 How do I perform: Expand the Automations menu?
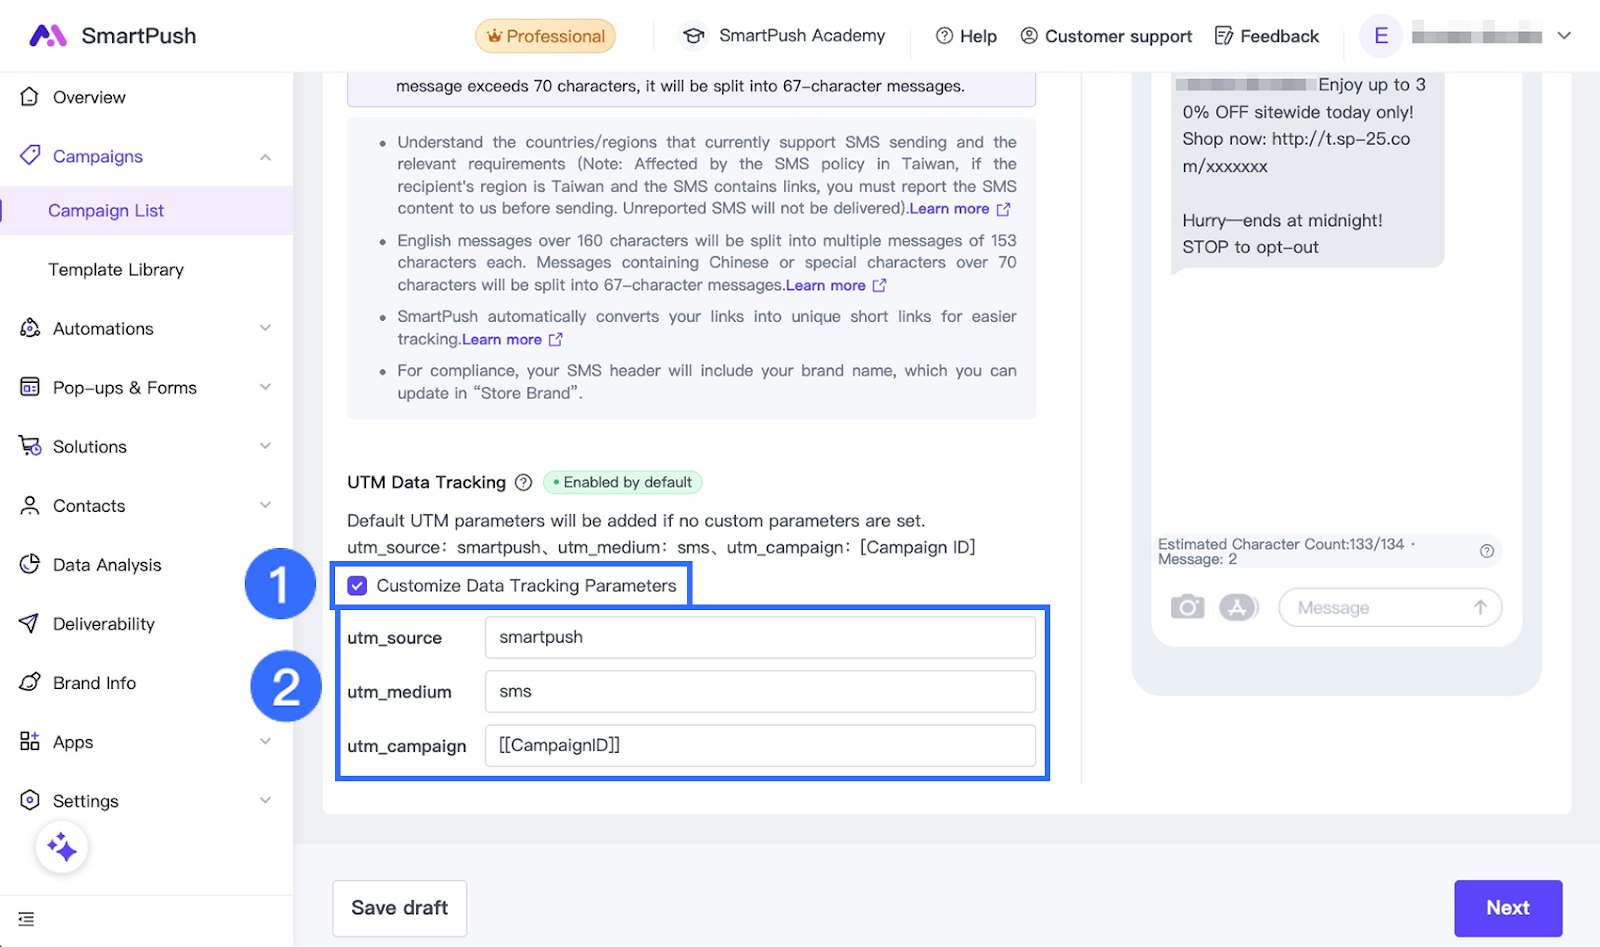point(265,328)
